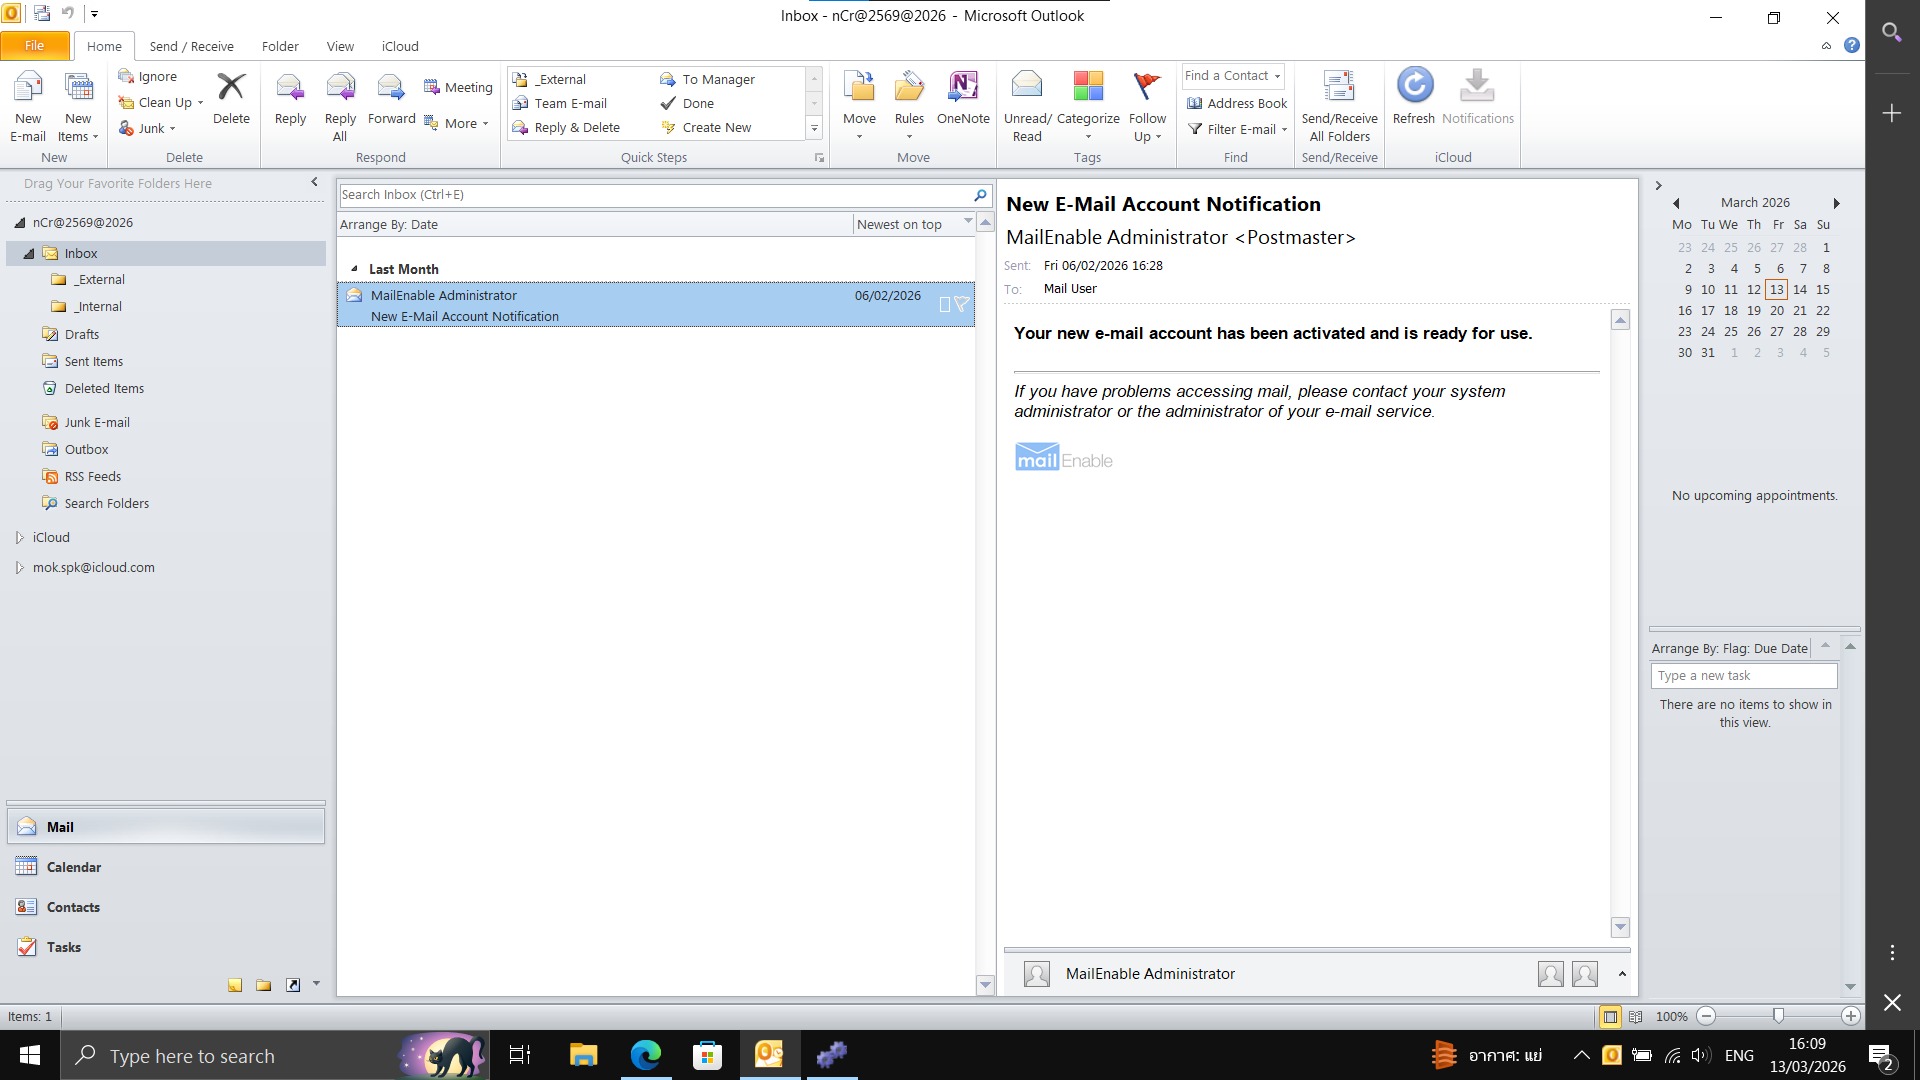Expand the iCloud folder tree

[19, 538]
